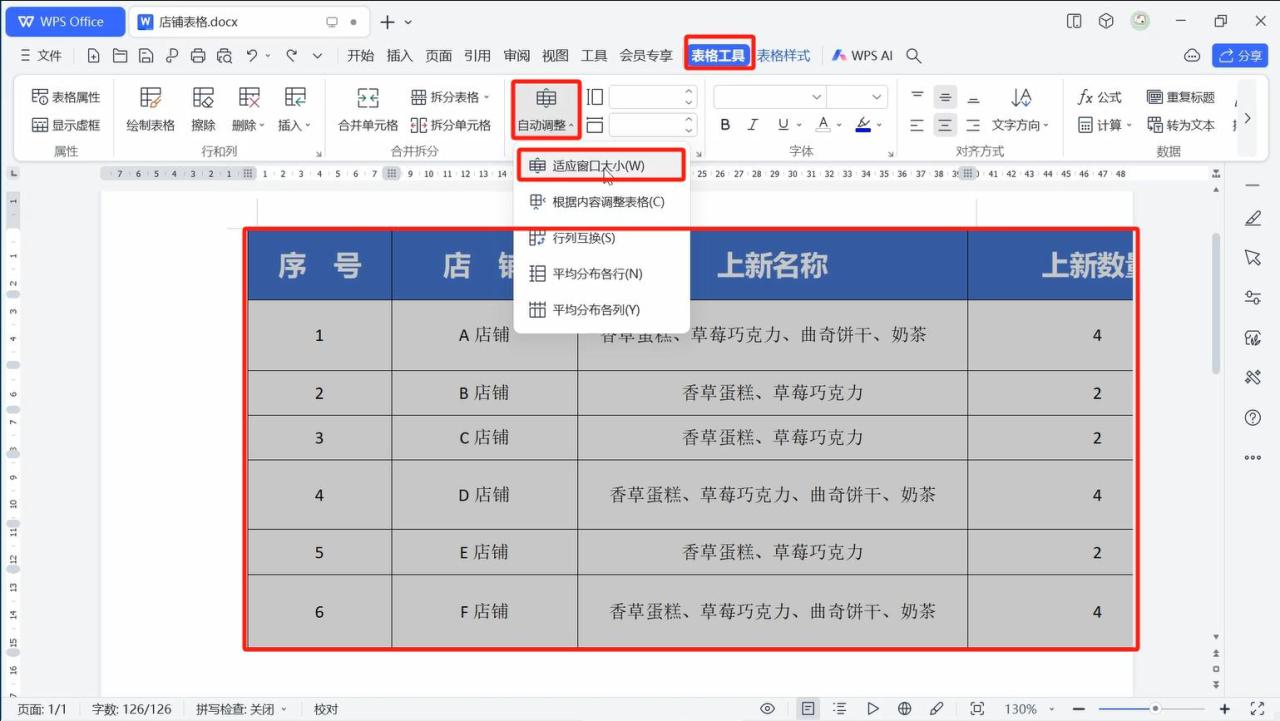Screen dimensions: 1280x721
Task: Click 合并单元格 merge cells
Action: pyautogui.click(x=368, y=109)
